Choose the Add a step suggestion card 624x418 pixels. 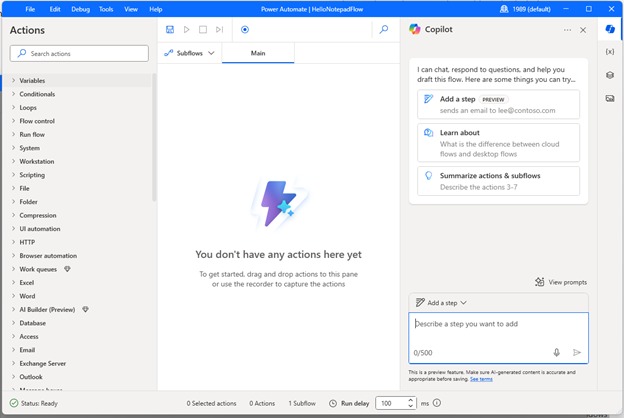click(498, 104)
